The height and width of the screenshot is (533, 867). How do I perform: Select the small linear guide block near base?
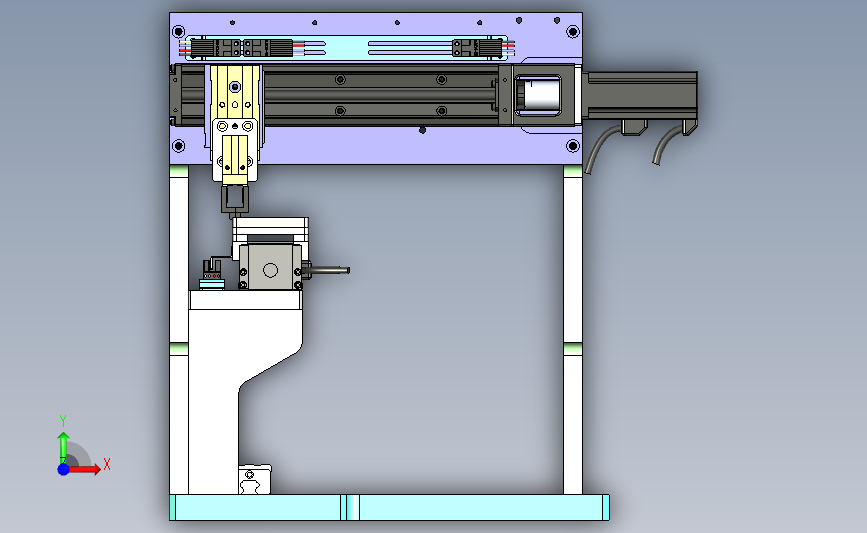coord(255,479)
